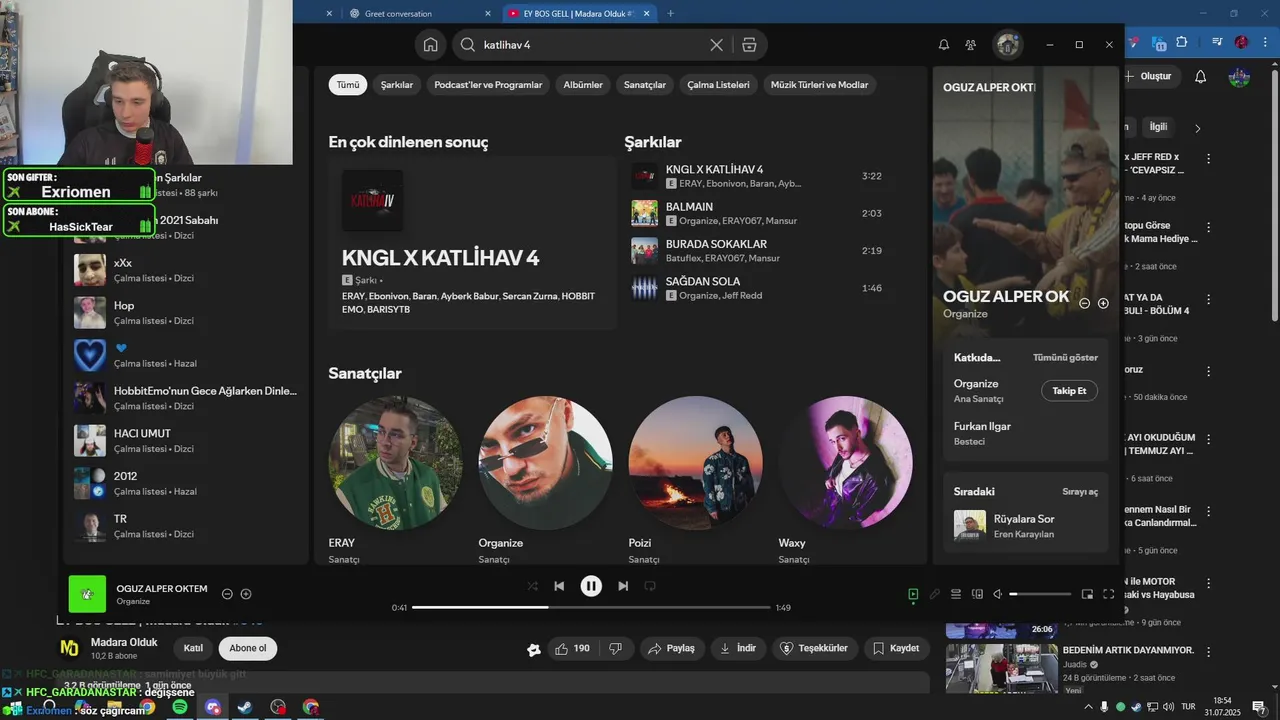Open Spotify from the Windows taskbar
This screenshot has height=720, width=1280.
point(180,707)
